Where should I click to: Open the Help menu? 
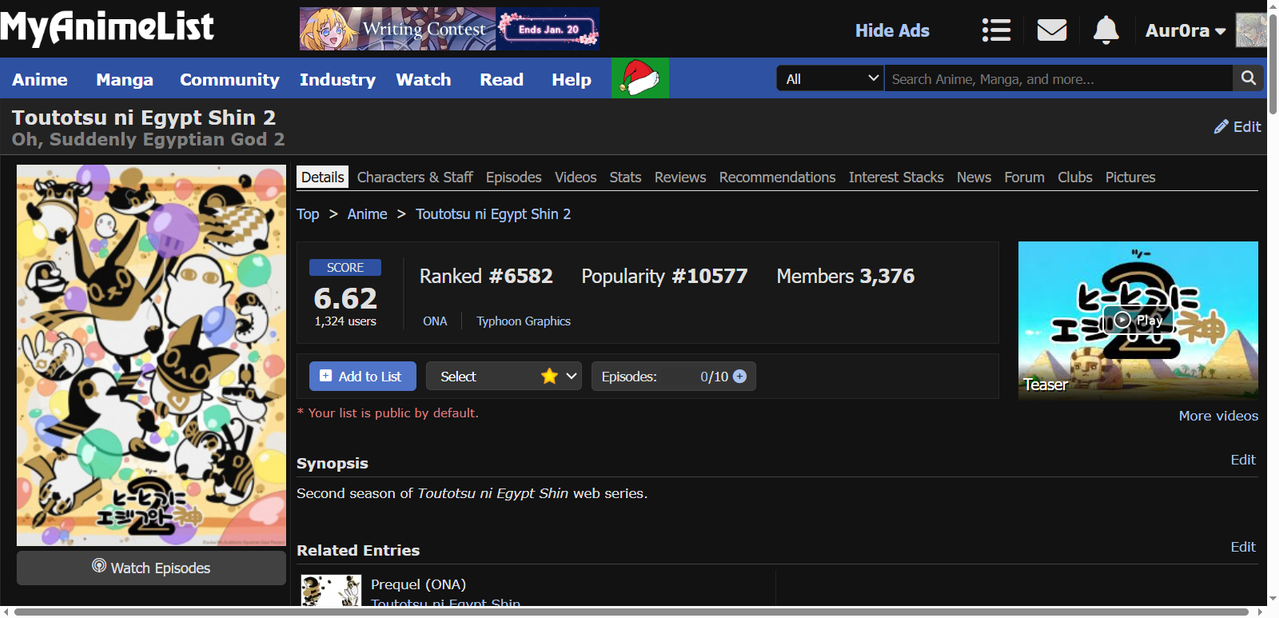click(572, 79)
